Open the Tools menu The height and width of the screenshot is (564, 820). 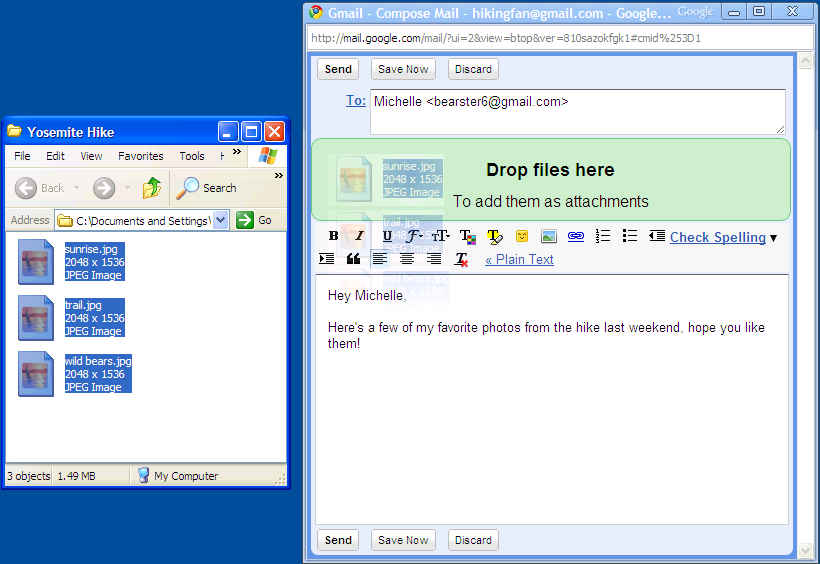pyautogui.click(x=191, y=156)
